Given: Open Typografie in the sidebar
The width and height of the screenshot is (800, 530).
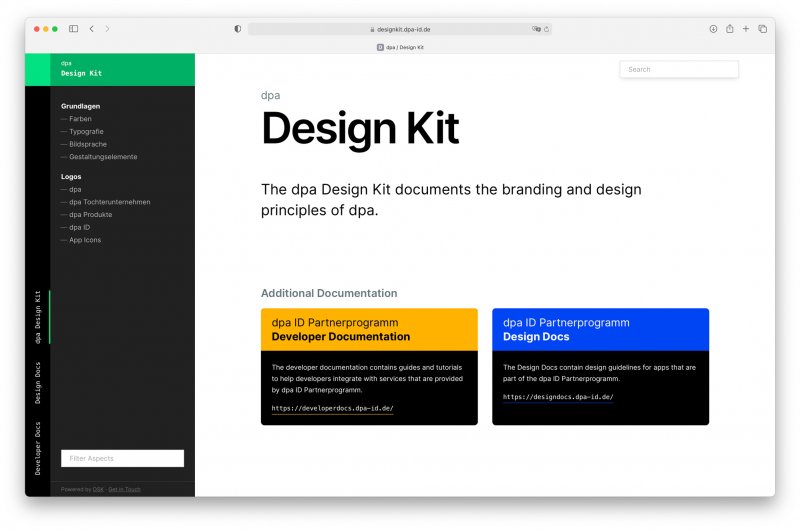Looking at the screenshot, I should point(86,131).
